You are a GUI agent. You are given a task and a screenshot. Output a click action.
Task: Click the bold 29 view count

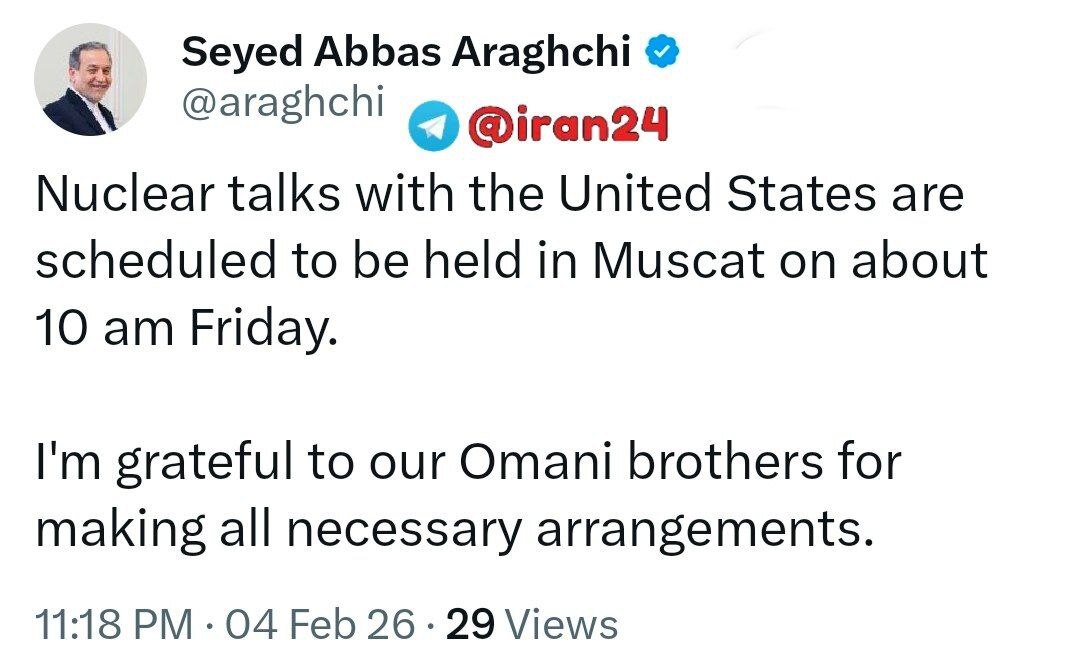click(x=470, y=625)
